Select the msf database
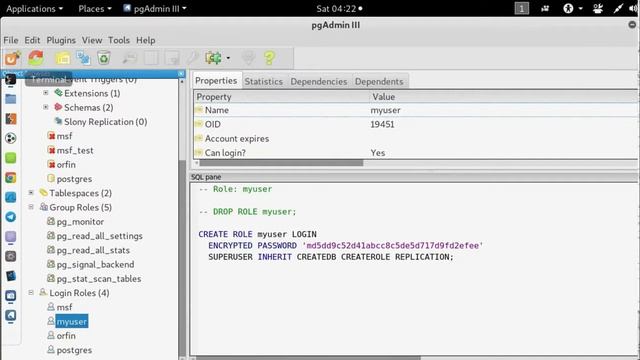 pos(64,136)
